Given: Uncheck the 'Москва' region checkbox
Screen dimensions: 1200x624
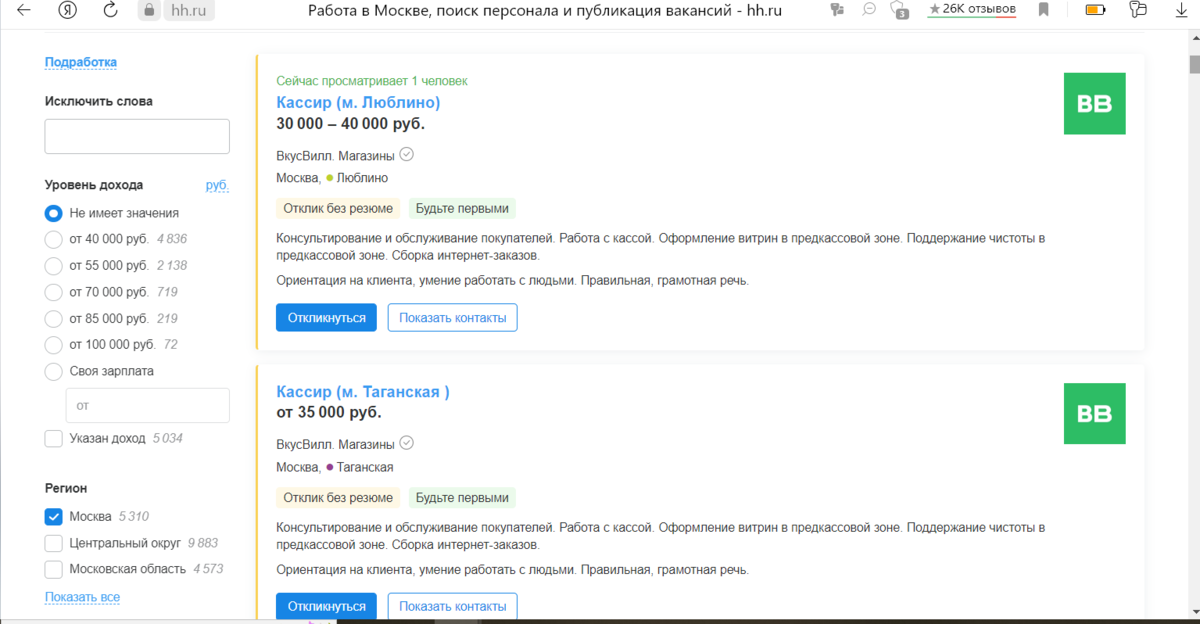Looking at the screenshot, I should (54, 517).
